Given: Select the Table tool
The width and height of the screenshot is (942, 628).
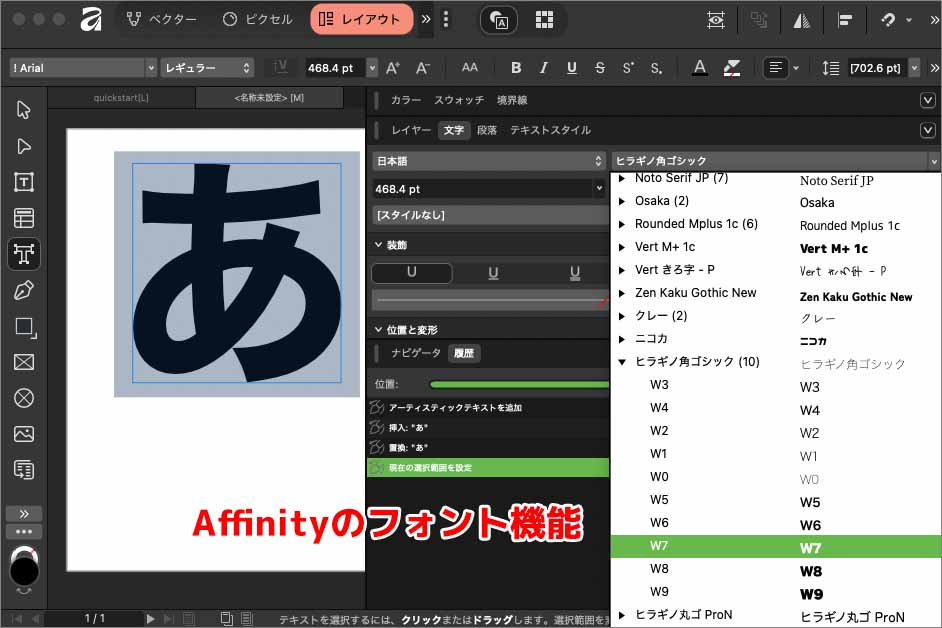Looking at the screenshot, I should (24, 217).
